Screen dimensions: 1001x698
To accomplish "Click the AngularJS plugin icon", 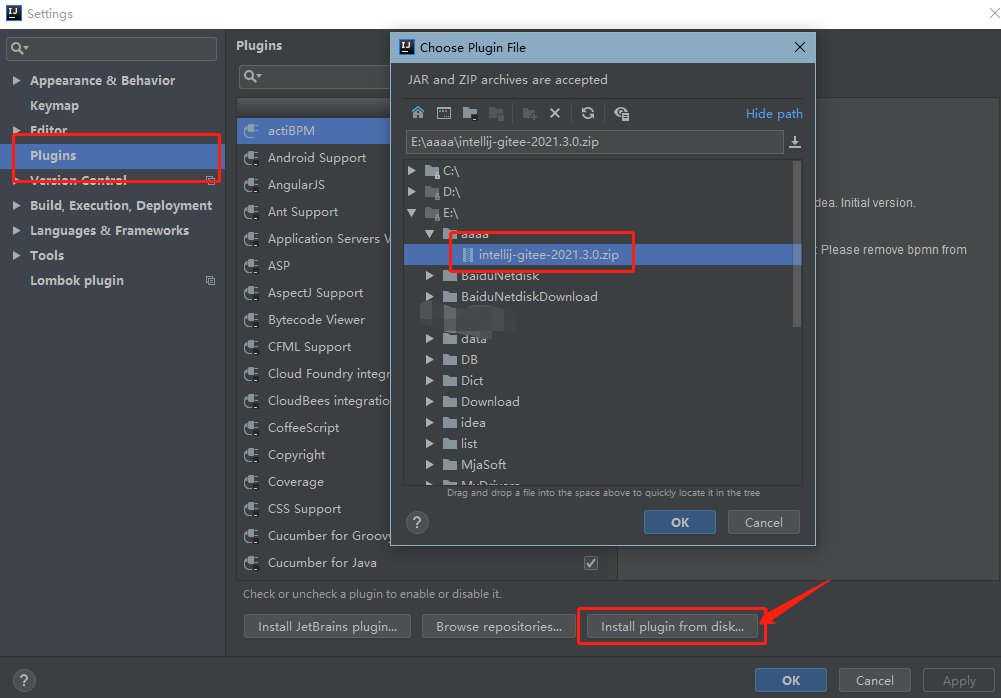I will [x=252, y=185].
